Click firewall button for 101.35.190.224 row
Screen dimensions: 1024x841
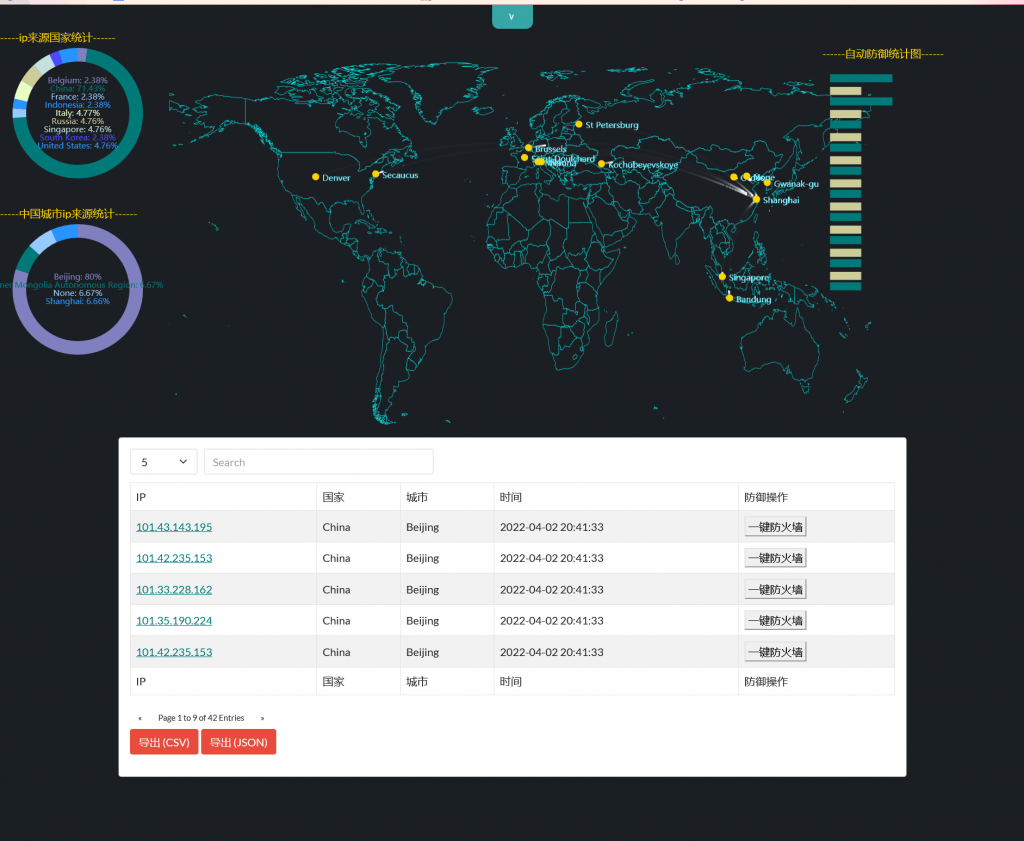775,621
